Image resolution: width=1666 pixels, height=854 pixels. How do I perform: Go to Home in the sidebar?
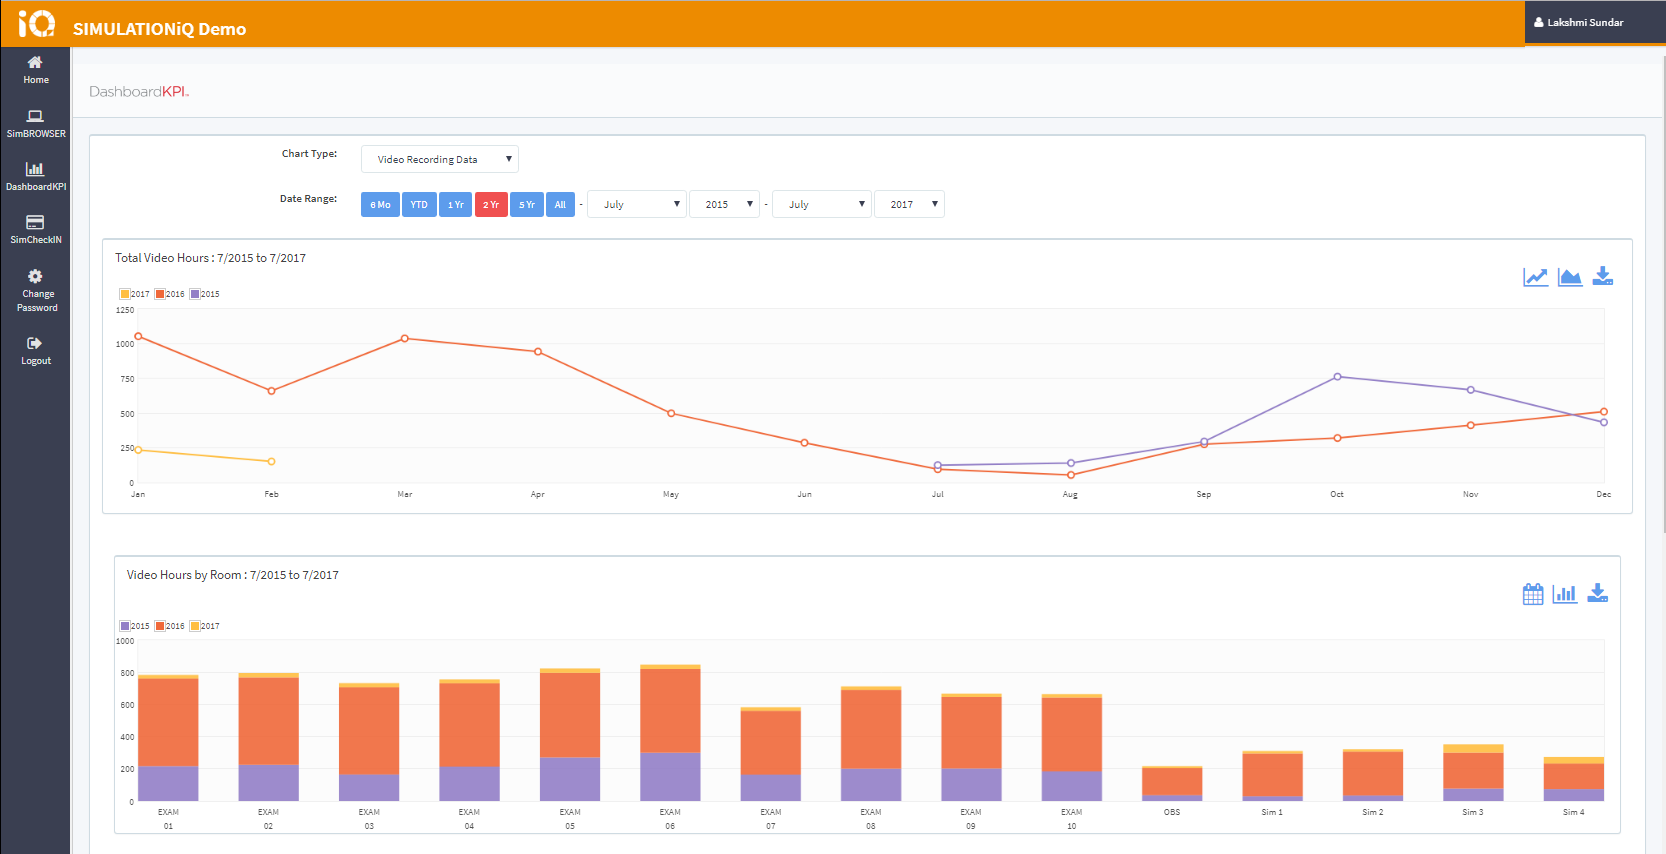point(36,70)
